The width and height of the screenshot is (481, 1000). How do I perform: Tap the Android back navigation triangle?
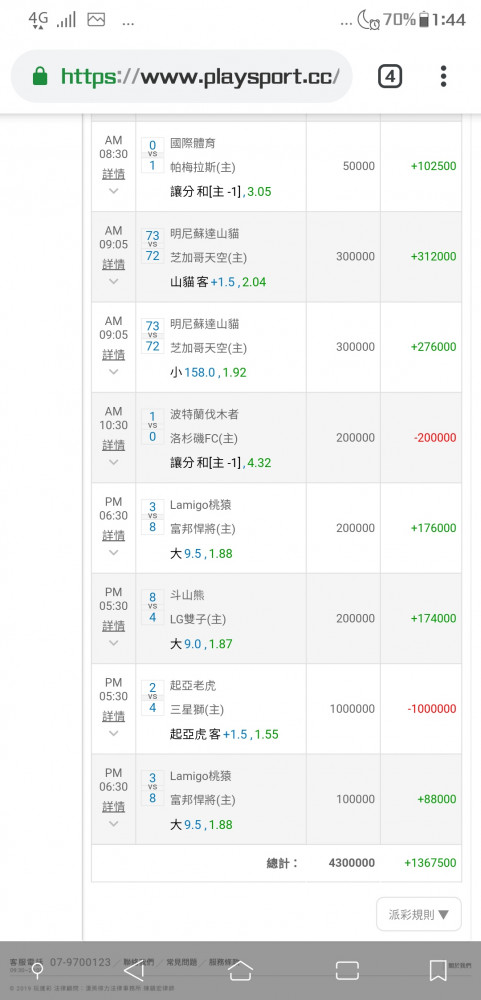coord(133,970)
